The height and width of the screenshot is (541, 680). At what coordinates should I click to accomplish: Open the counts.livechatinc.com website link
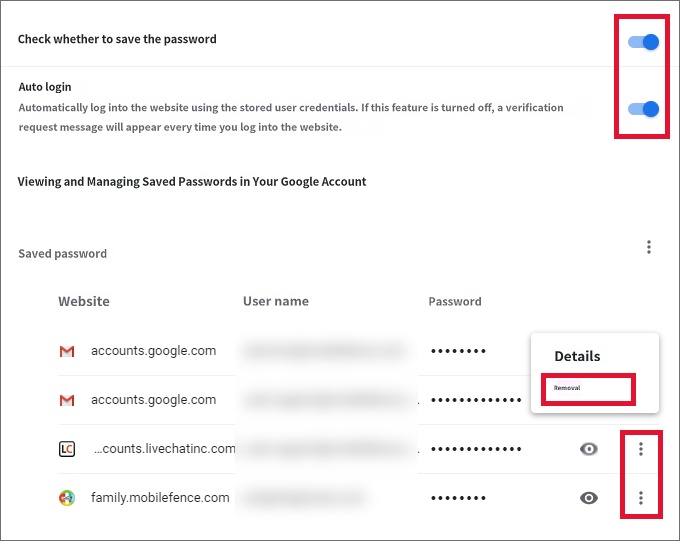pos(165,449)
